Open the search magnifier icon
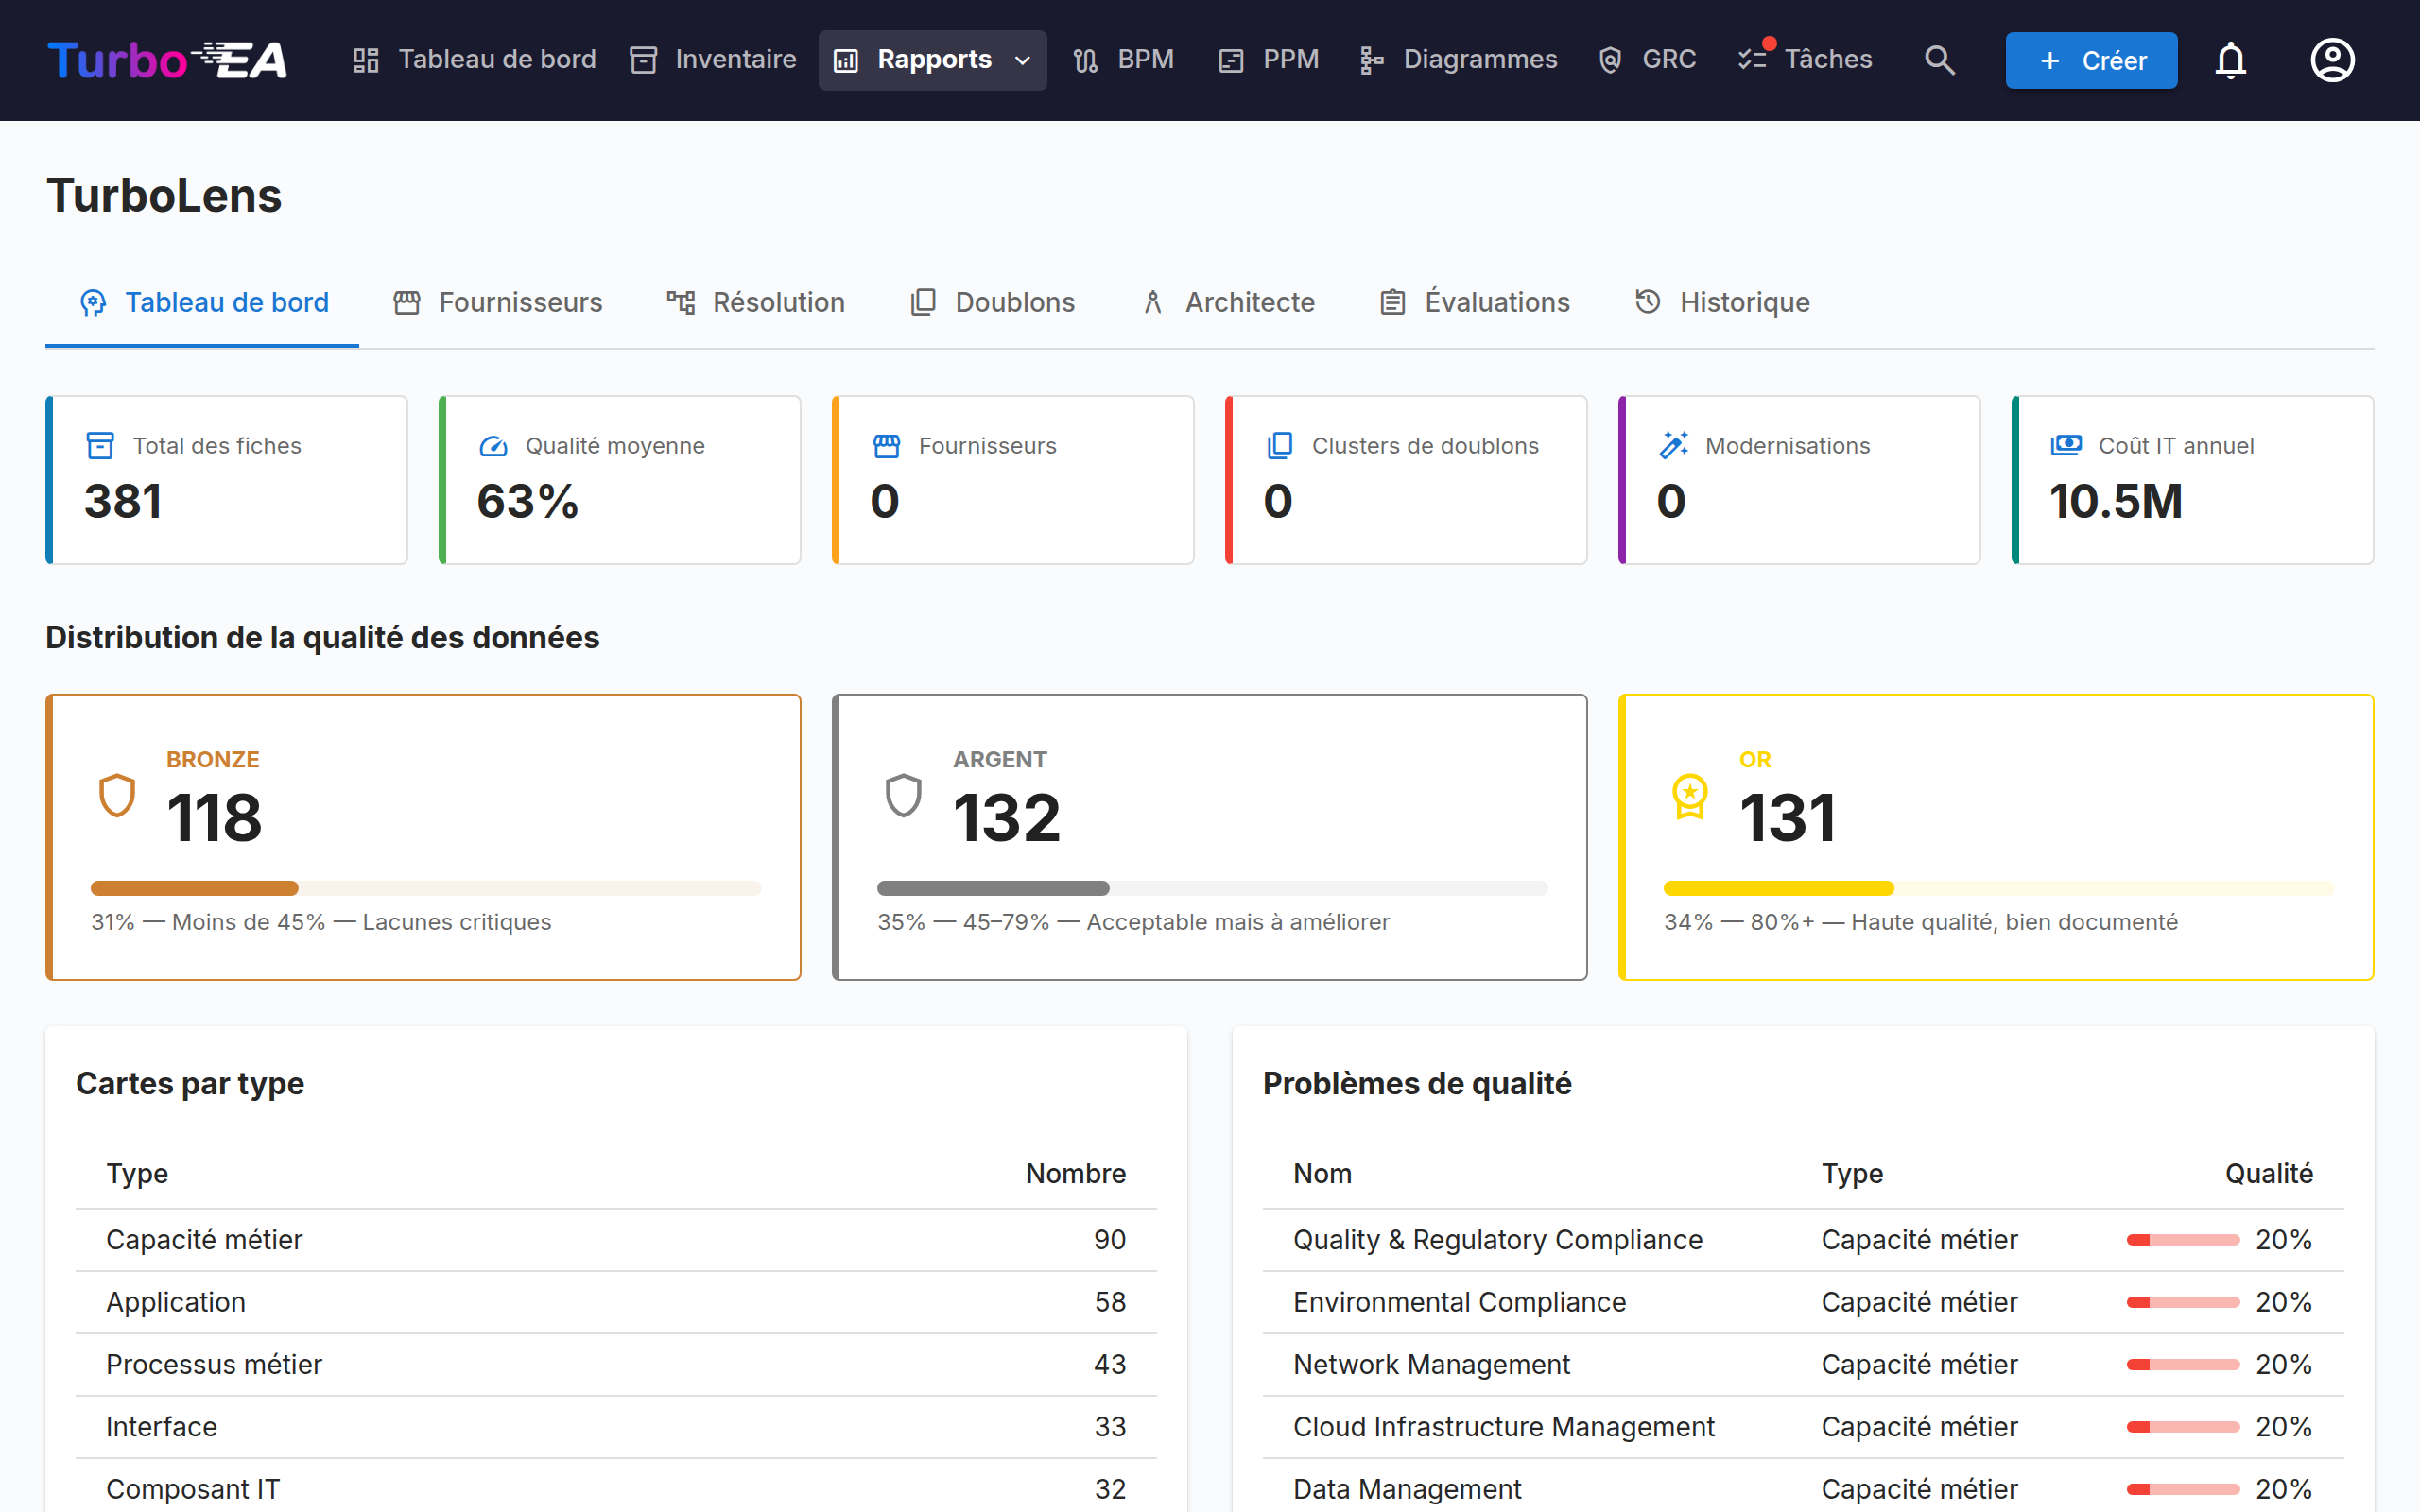2420x1512 pixels. [x=1939, y=60]
